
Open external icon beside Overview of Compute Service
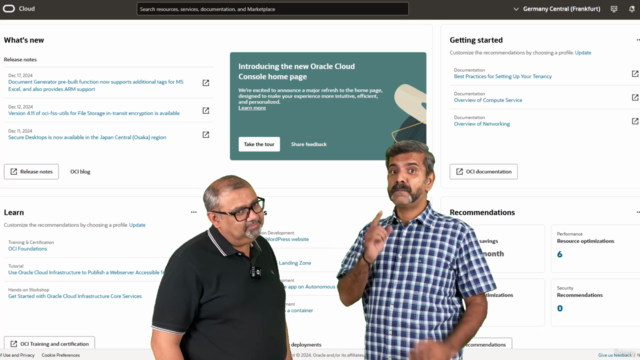pos(635,98)
